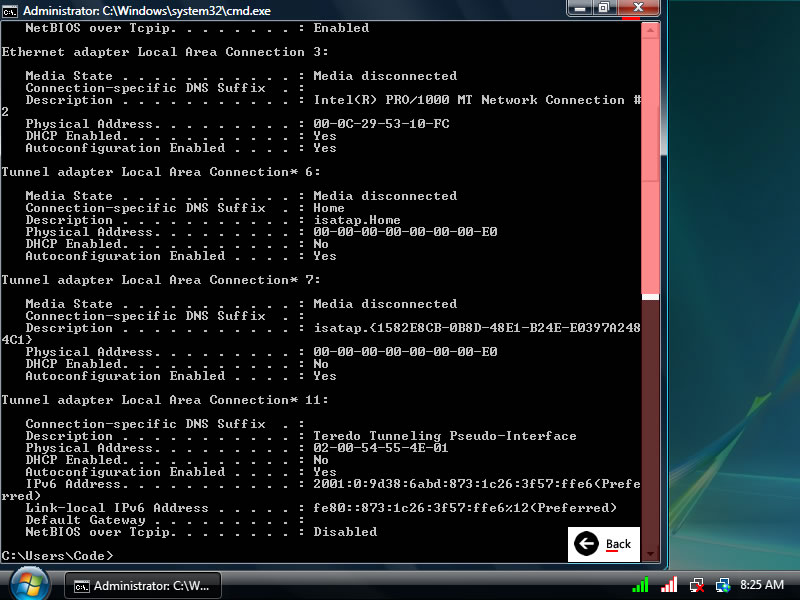This screenshot has width=800, height=600.
Task: Click the C:\Users\Code> prompt line
Action: (x=57, y=556)
